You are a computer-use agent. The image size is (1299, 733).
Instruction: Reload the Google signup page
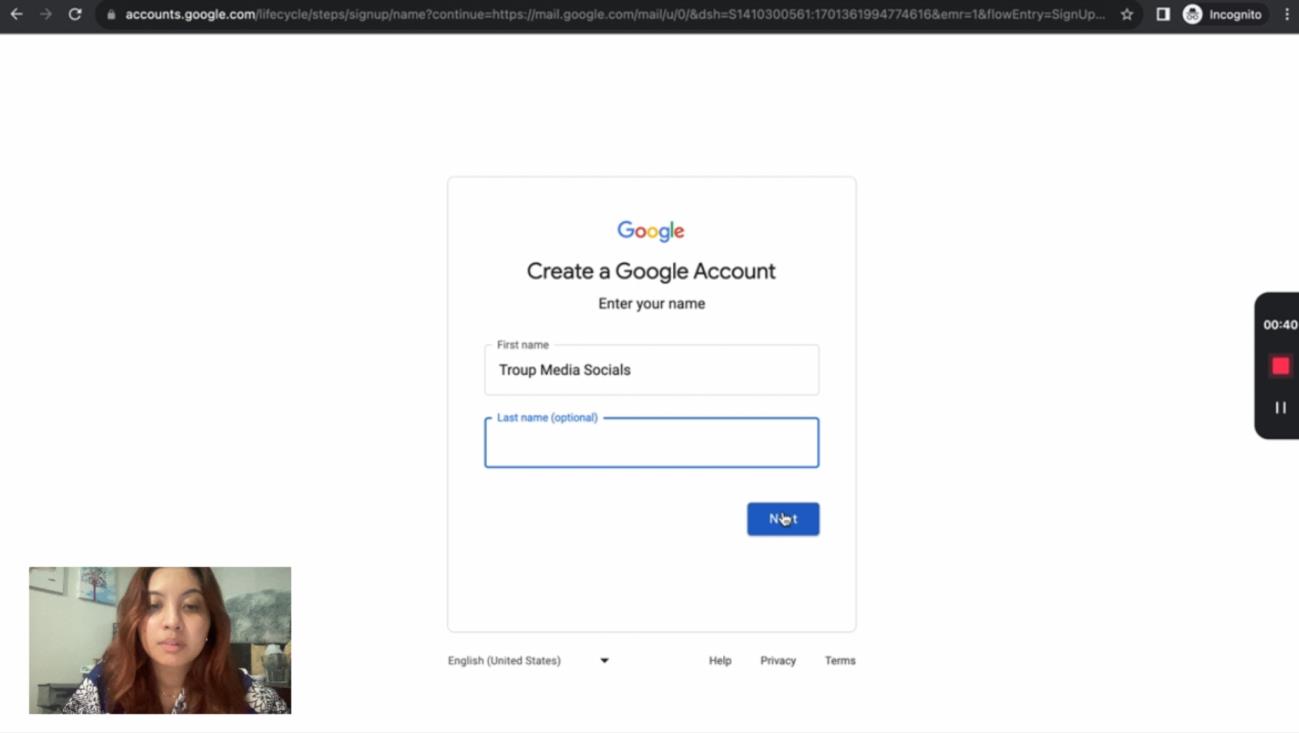(x=75, y=14)
